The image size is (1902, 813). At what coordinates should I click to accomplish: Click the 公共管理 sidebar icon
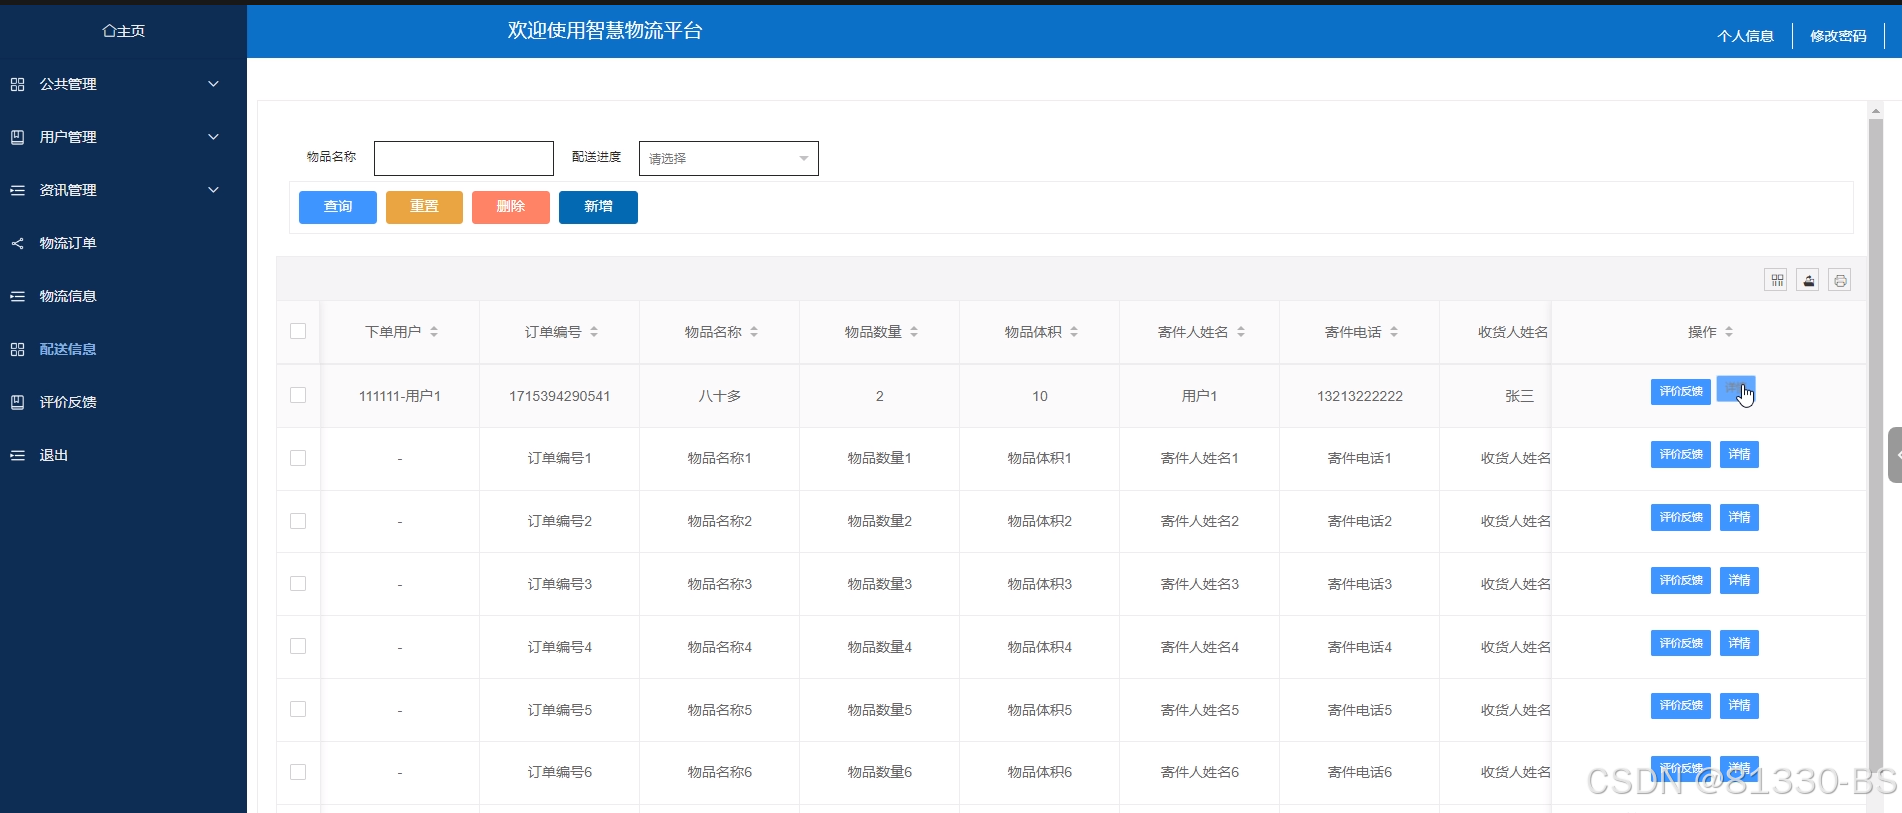coord(17,84)
